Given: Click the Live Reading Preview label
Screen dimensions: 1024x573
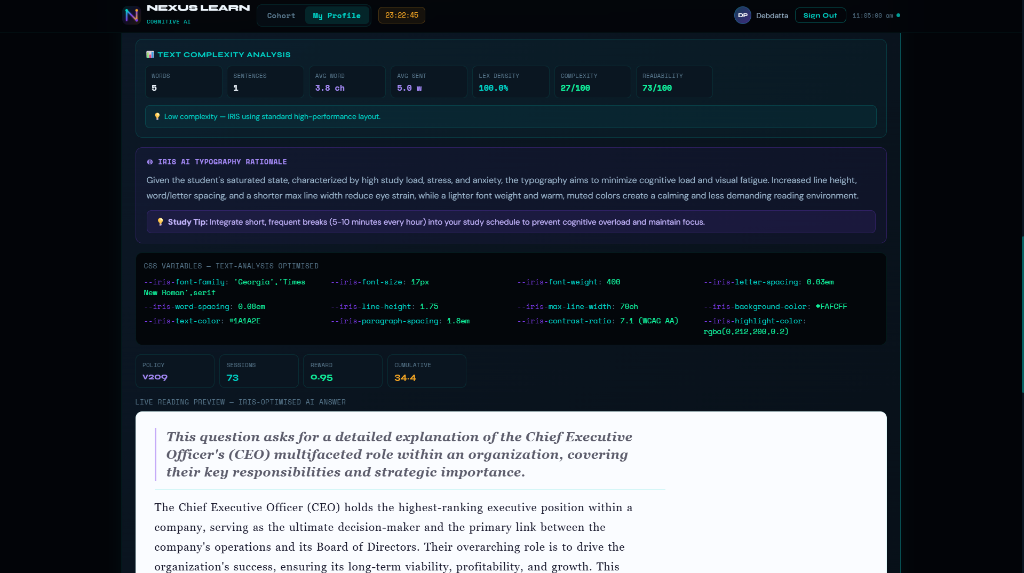Looking at the screenshot, I should [x=240, y=402].
